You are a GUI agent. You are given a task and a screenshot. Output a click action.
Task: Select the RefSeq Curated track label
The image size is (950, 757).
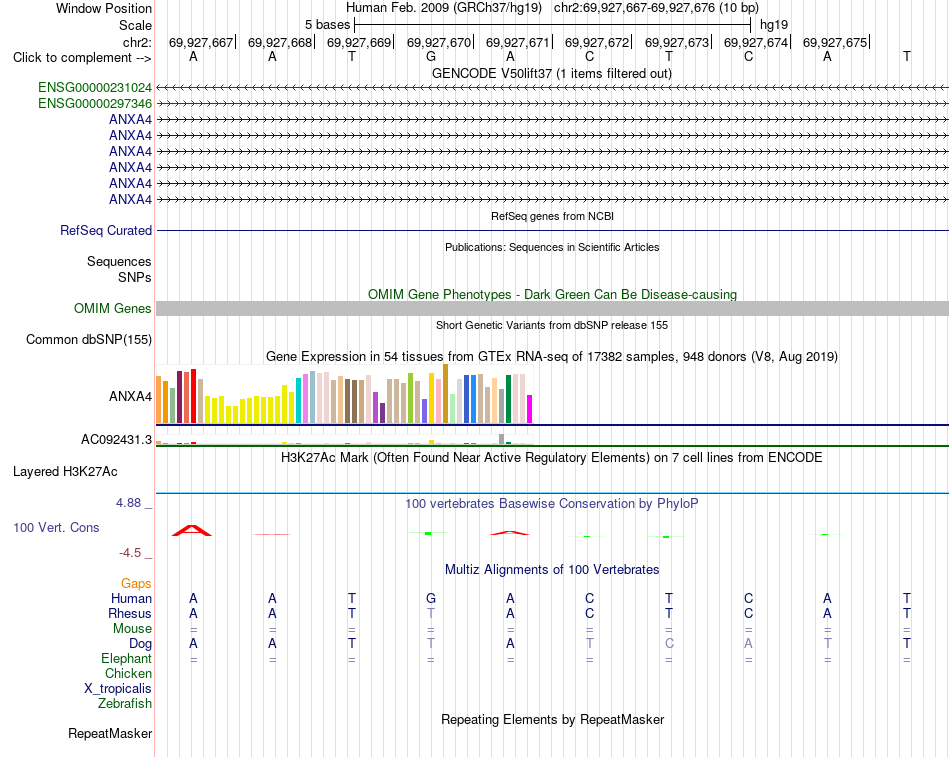pos(106,230)
